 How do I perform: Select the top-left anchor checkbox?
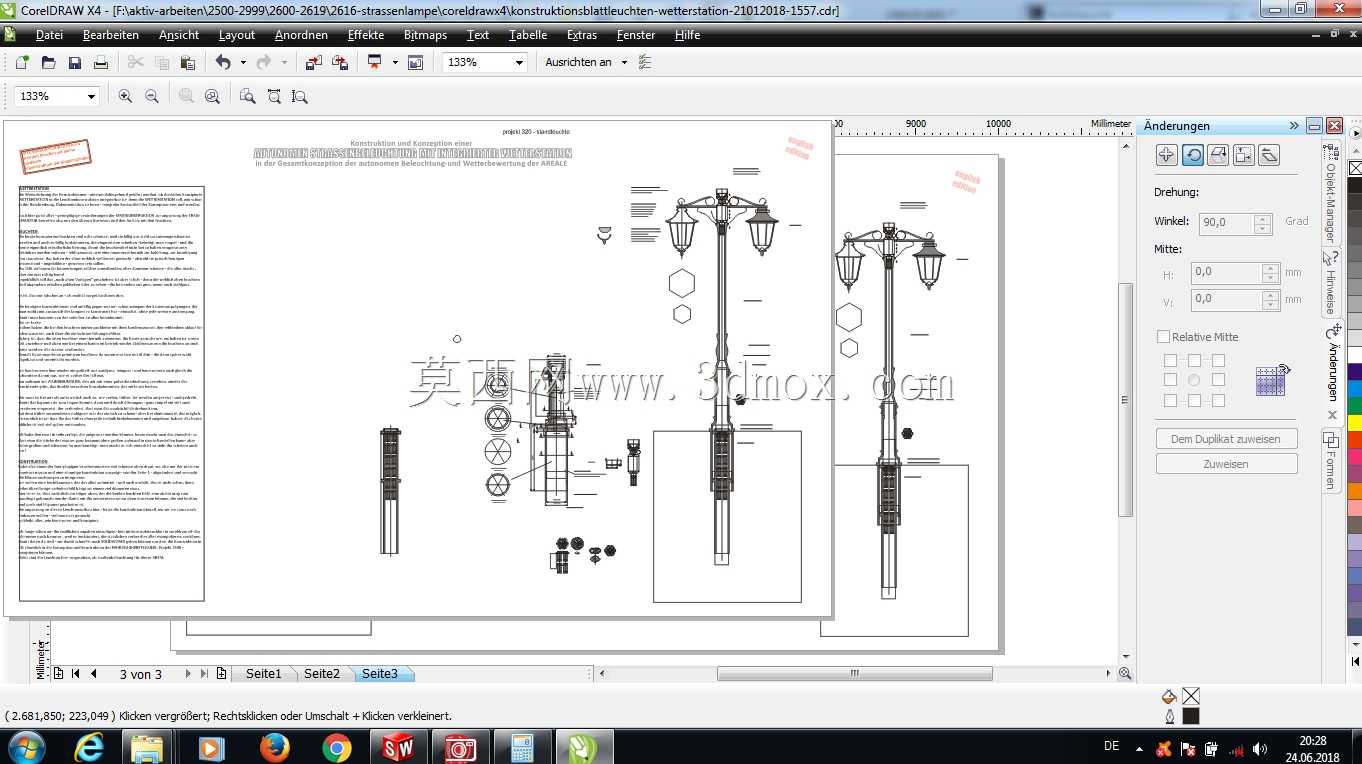(x=1170, y=360)
